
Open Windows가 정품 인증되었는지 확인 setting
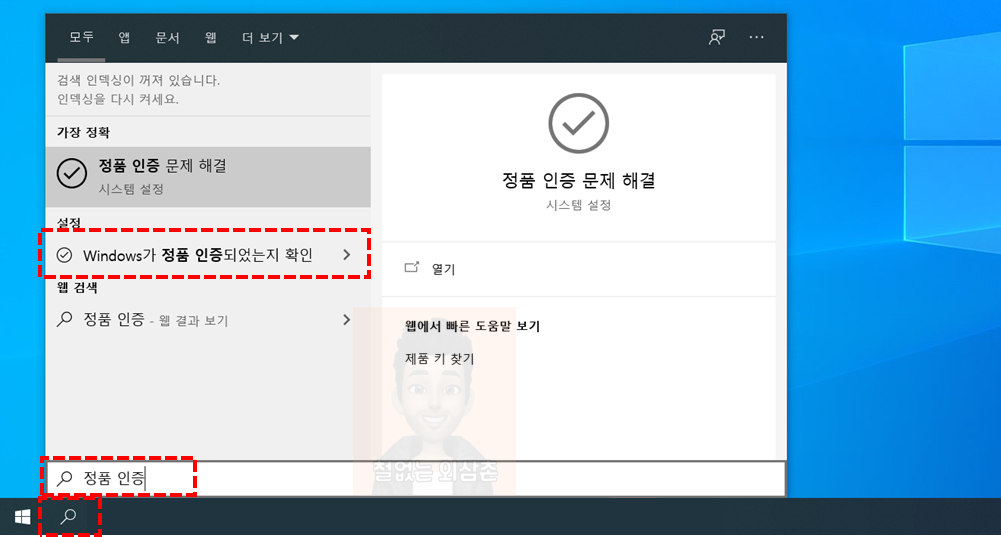[198, 255]
